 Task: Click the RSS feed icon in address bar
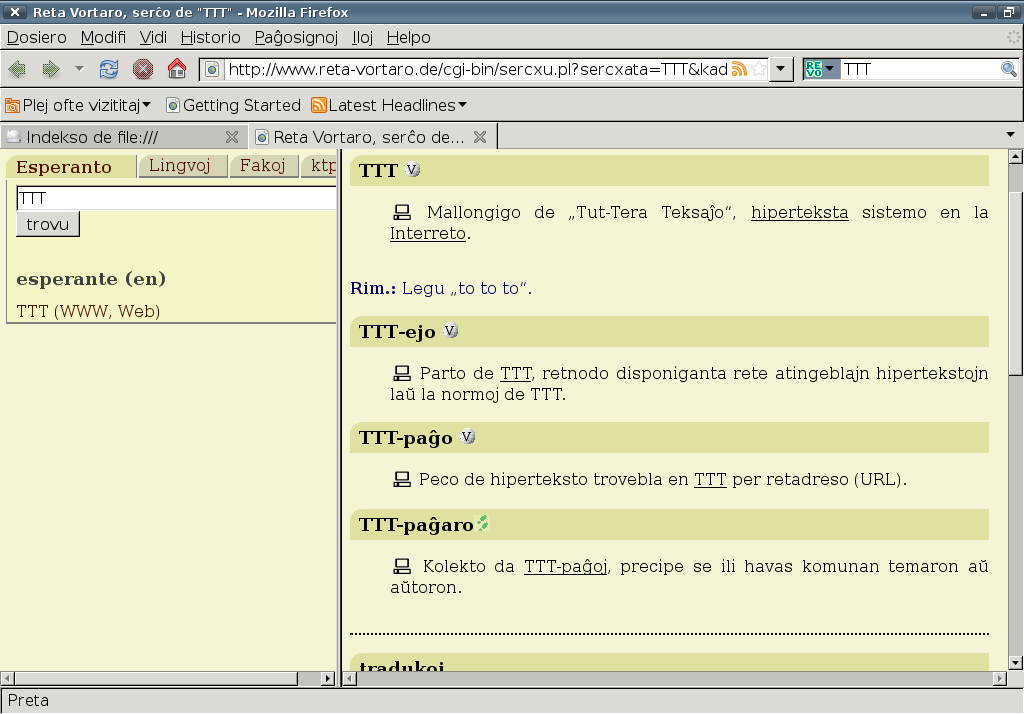coord(739,69)
